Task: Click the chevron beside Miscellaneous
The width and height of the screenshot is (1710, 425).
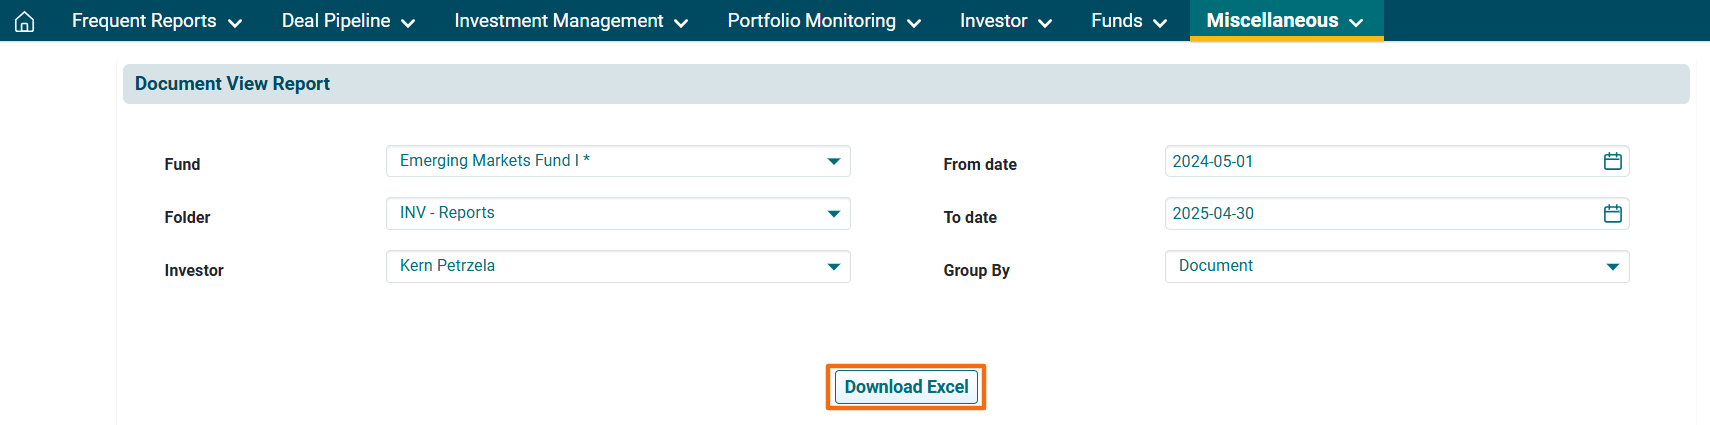Action: (x=1356, y=22)
